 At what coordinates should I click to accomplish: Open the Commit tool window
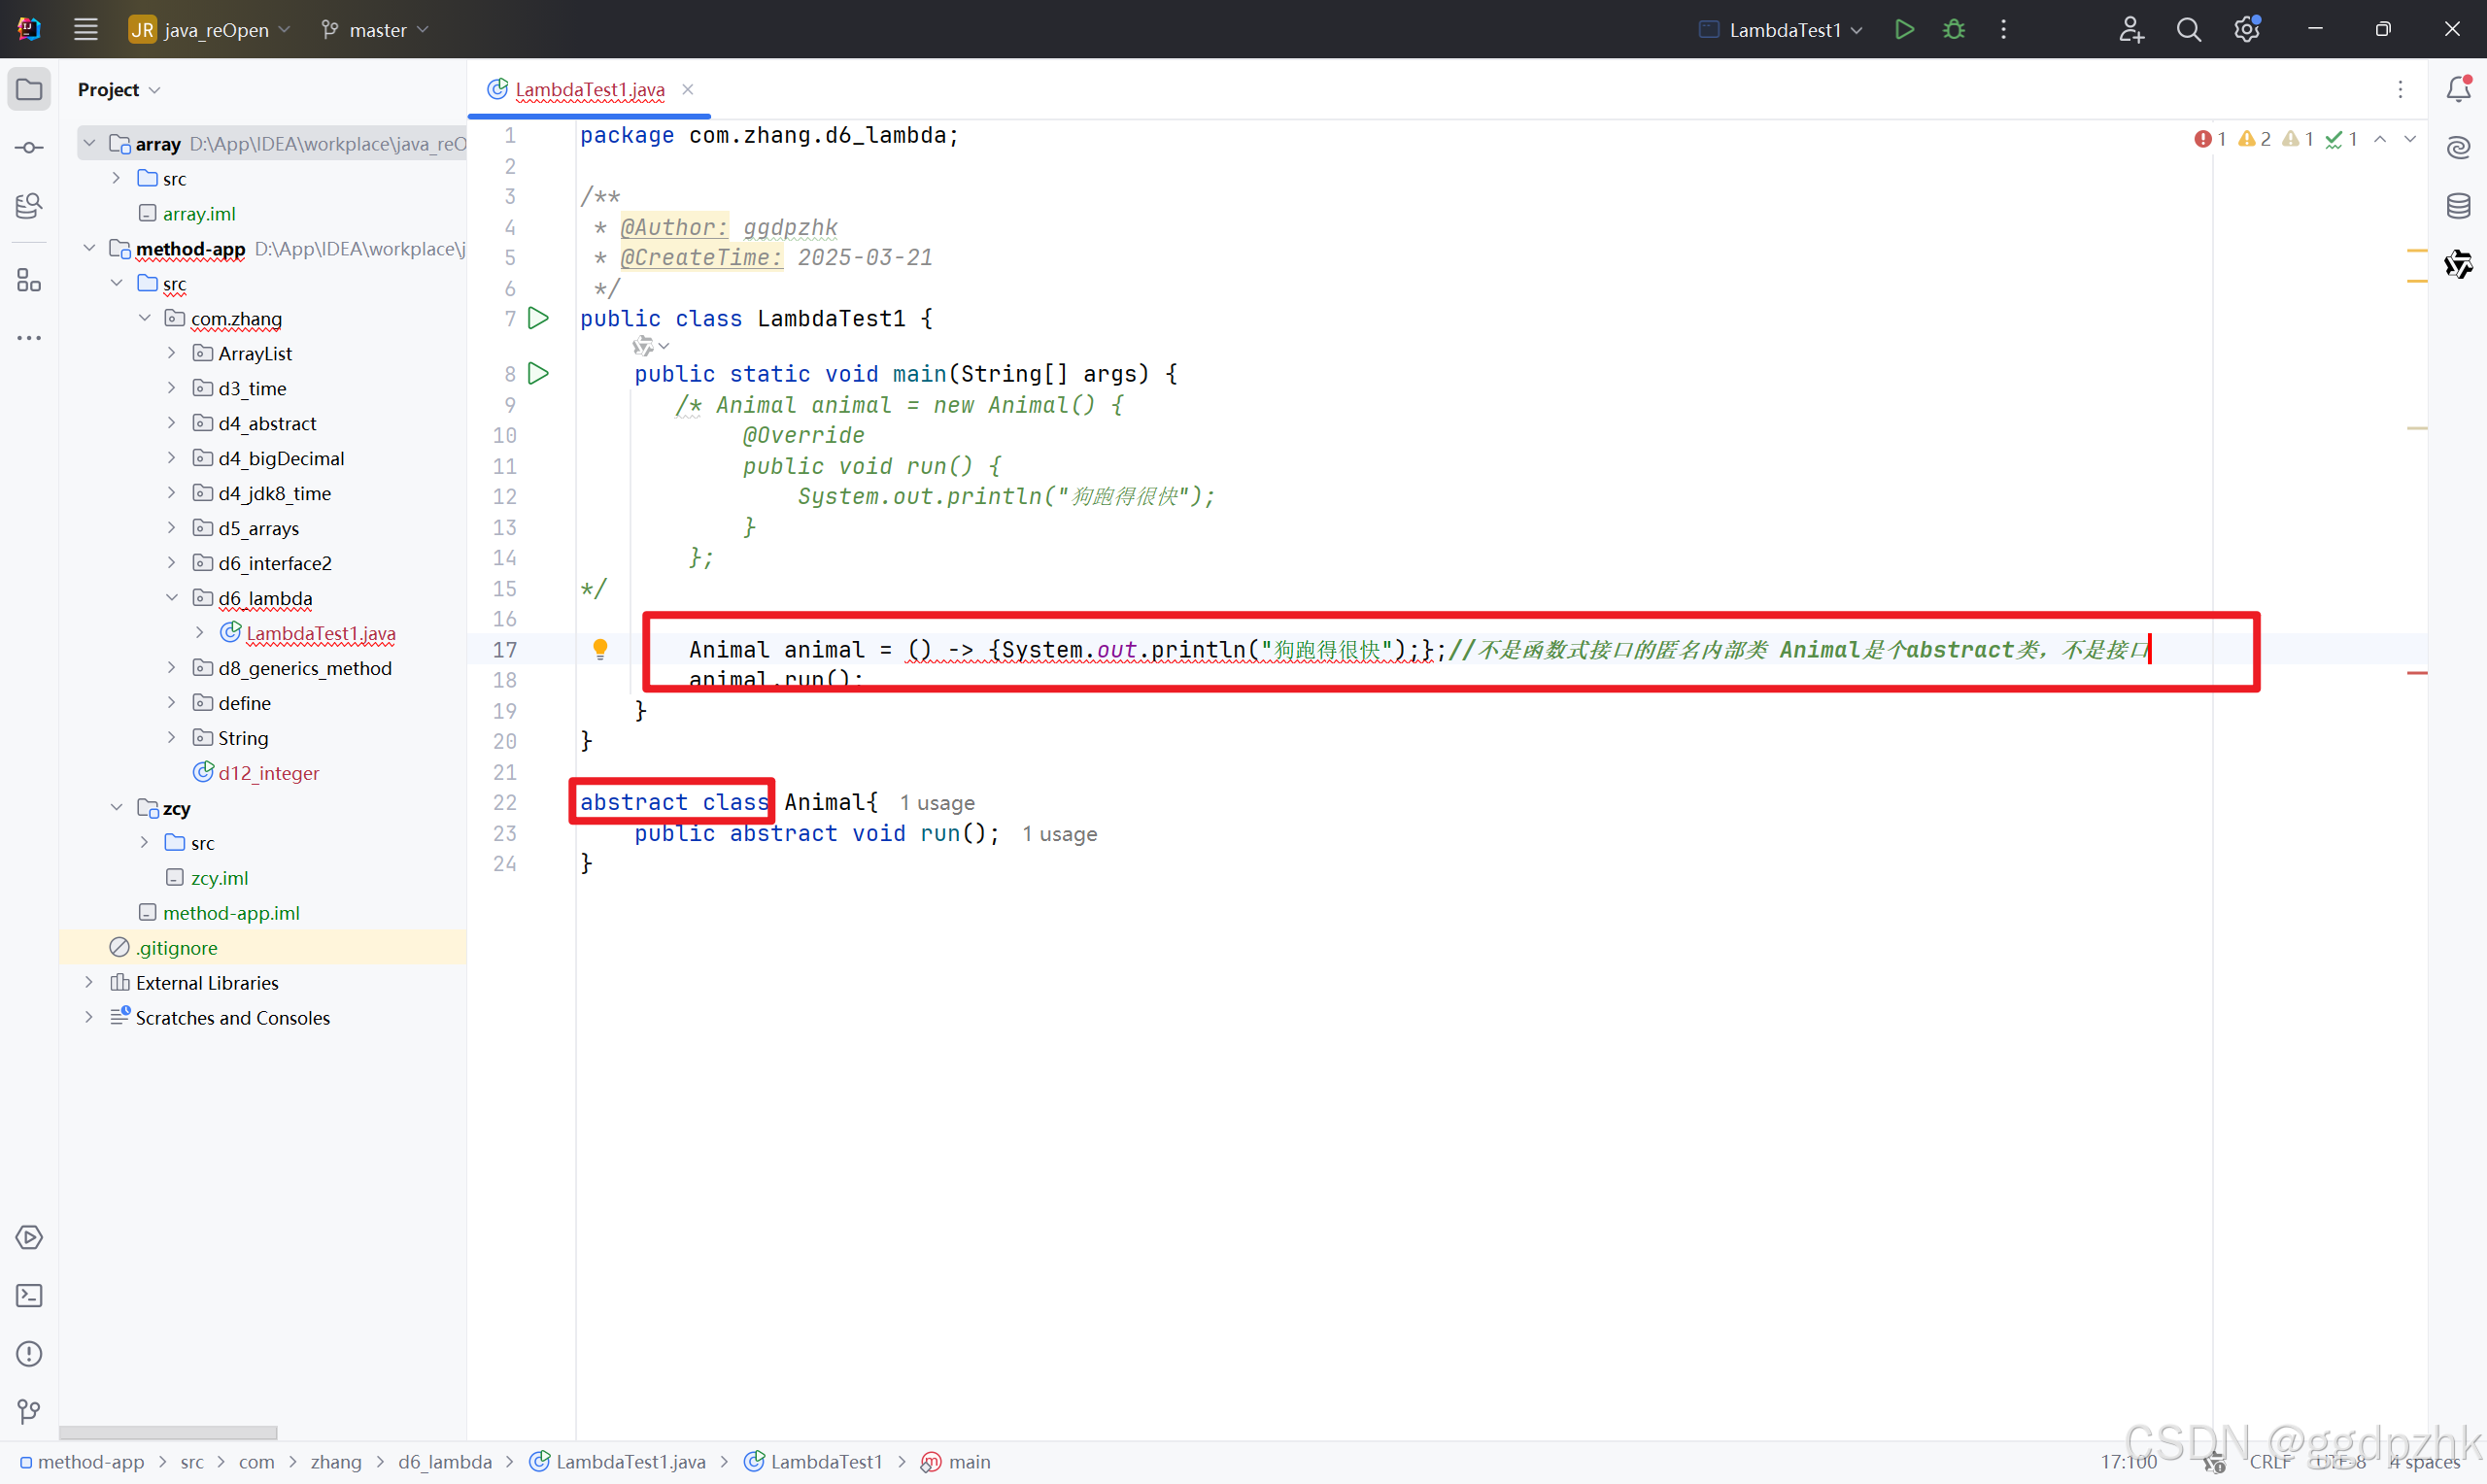tap(29, 148)
